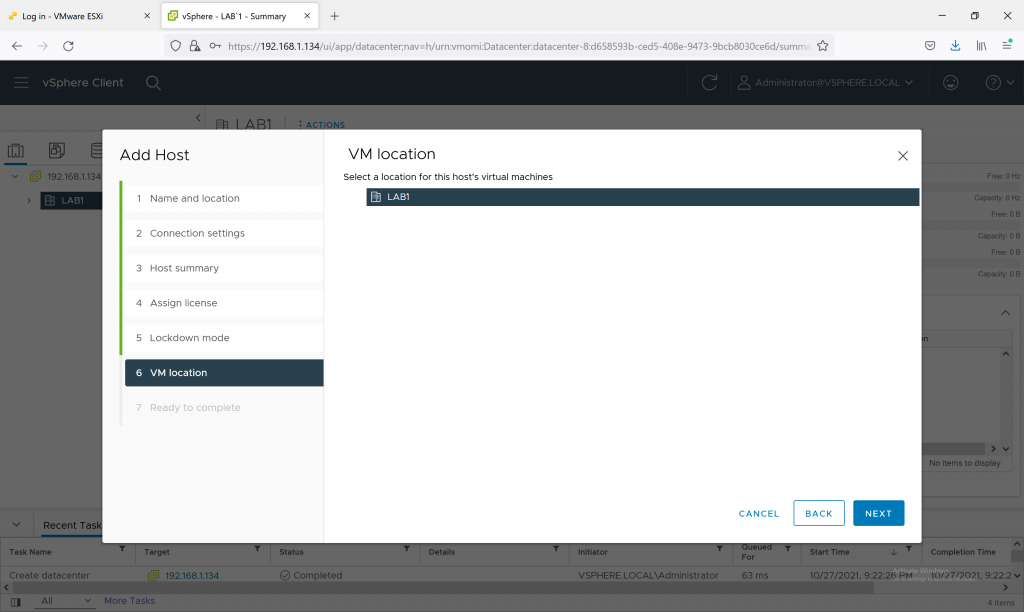Image resolution: width=1024 pixels, height=612 pixels.
Task: Click the tracking protection shield icon
Action: 175,46
